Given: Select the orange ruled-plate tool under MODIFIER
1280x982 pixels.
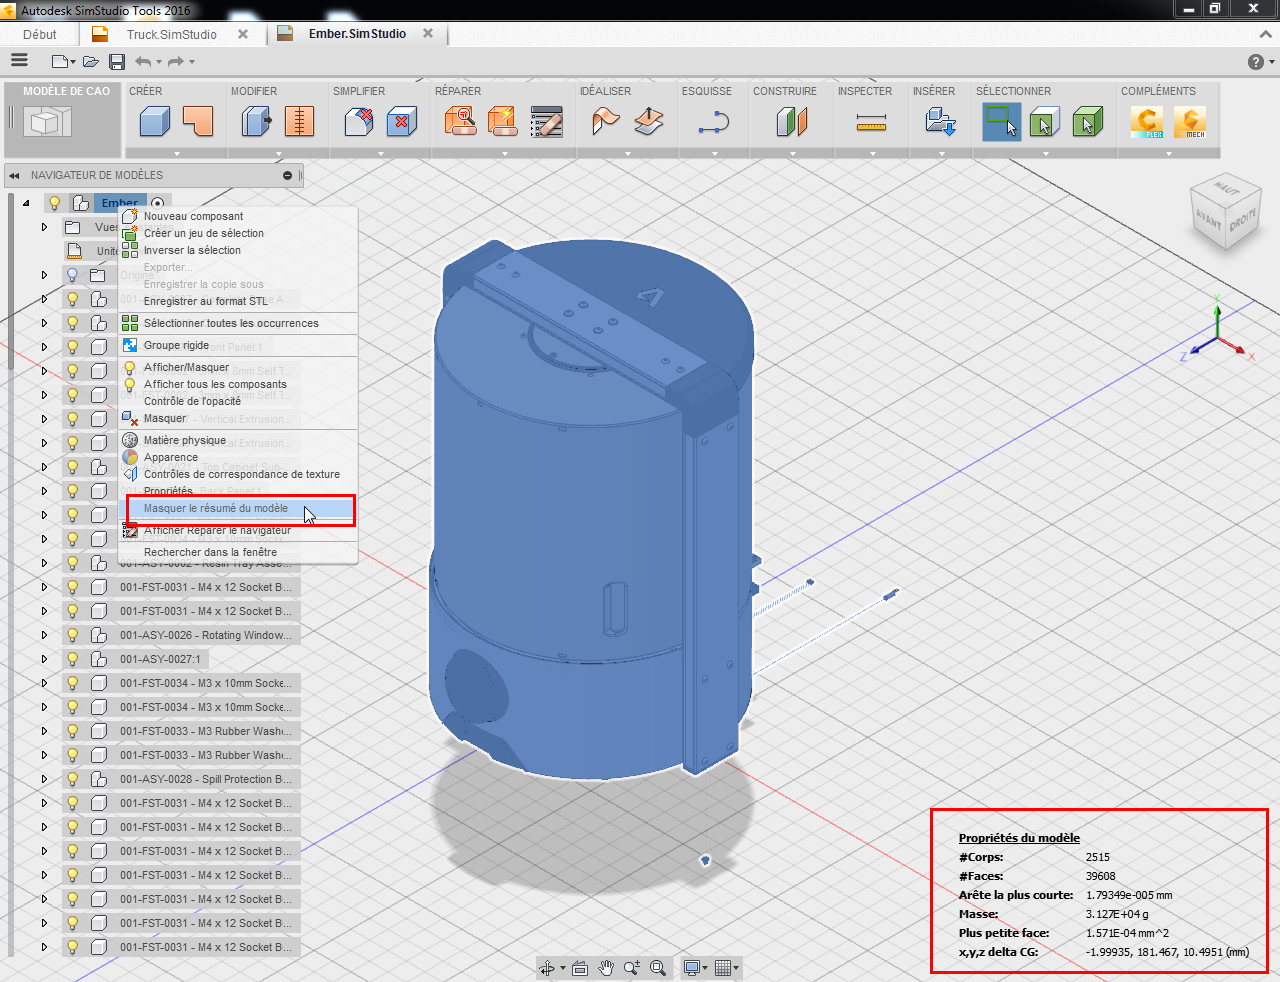Looking at the screenshot, I should (299, 122).
